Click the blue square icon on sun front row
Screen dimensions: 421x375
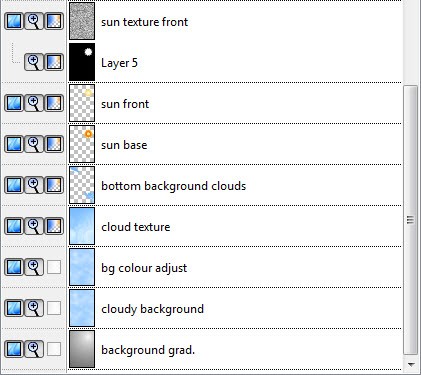pyautogui.click(x=14, y=103)
